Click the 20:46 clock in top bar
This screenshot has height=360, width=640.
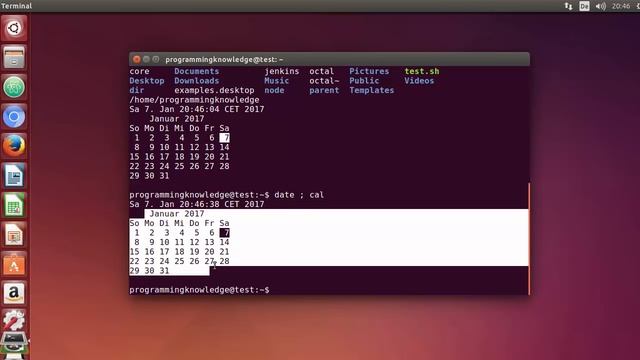pyautogui.click(x=621, y=6)
